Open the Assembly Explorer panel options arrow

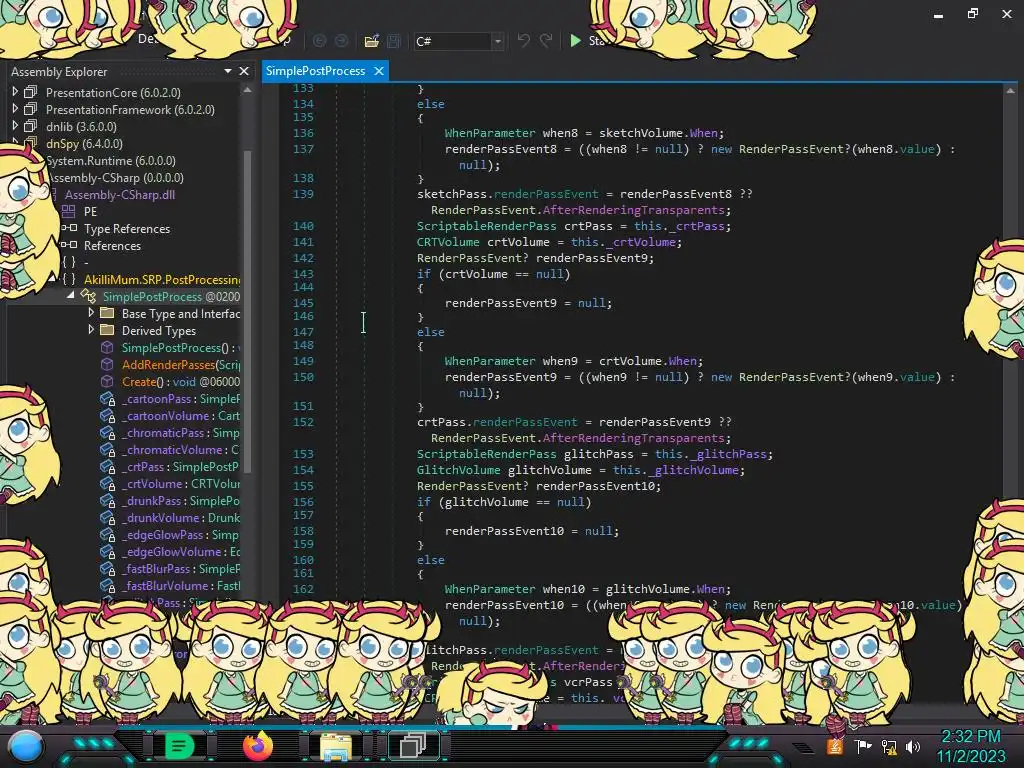pos(228,71)
